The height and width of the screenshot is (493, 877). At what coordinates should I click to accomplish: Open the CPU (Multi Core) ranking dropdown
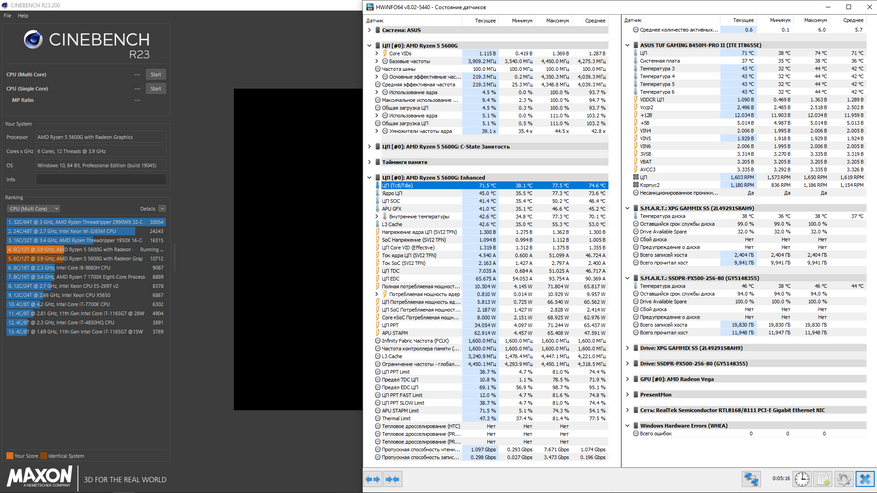pyautogui.click(x=33, y=209)
